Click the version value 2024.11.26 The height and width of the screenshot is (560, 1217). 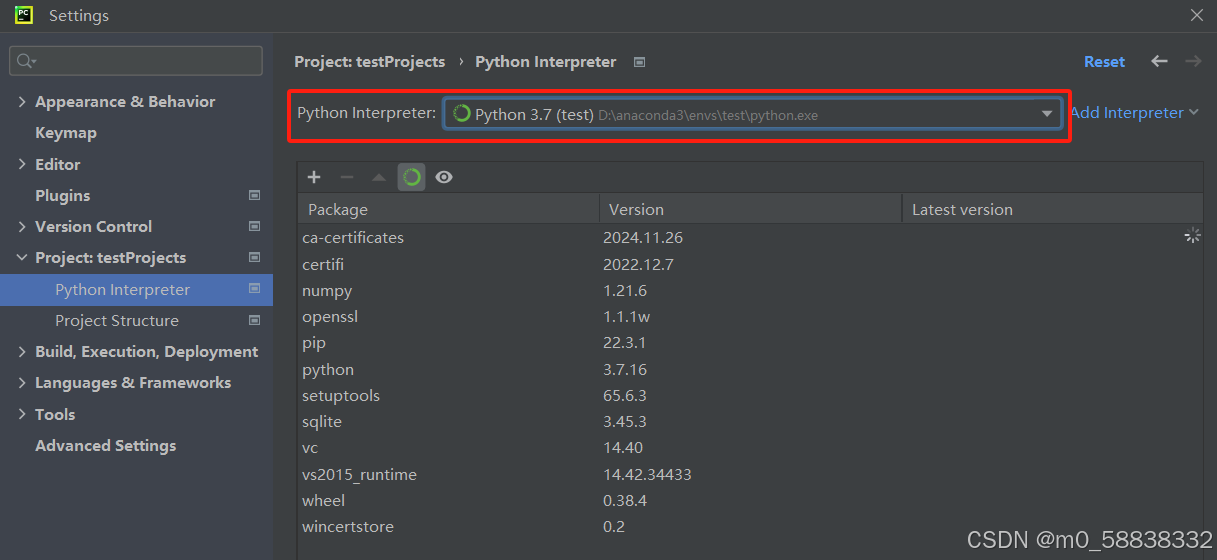643,237
